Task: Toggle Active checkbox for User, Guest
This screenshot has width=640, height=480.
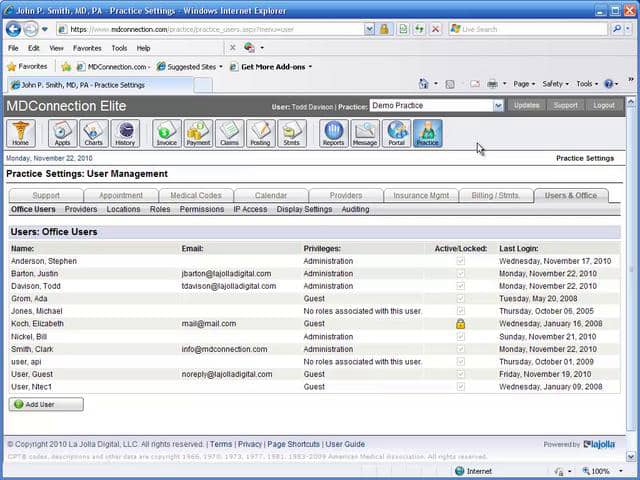Action: click(460, 374)
